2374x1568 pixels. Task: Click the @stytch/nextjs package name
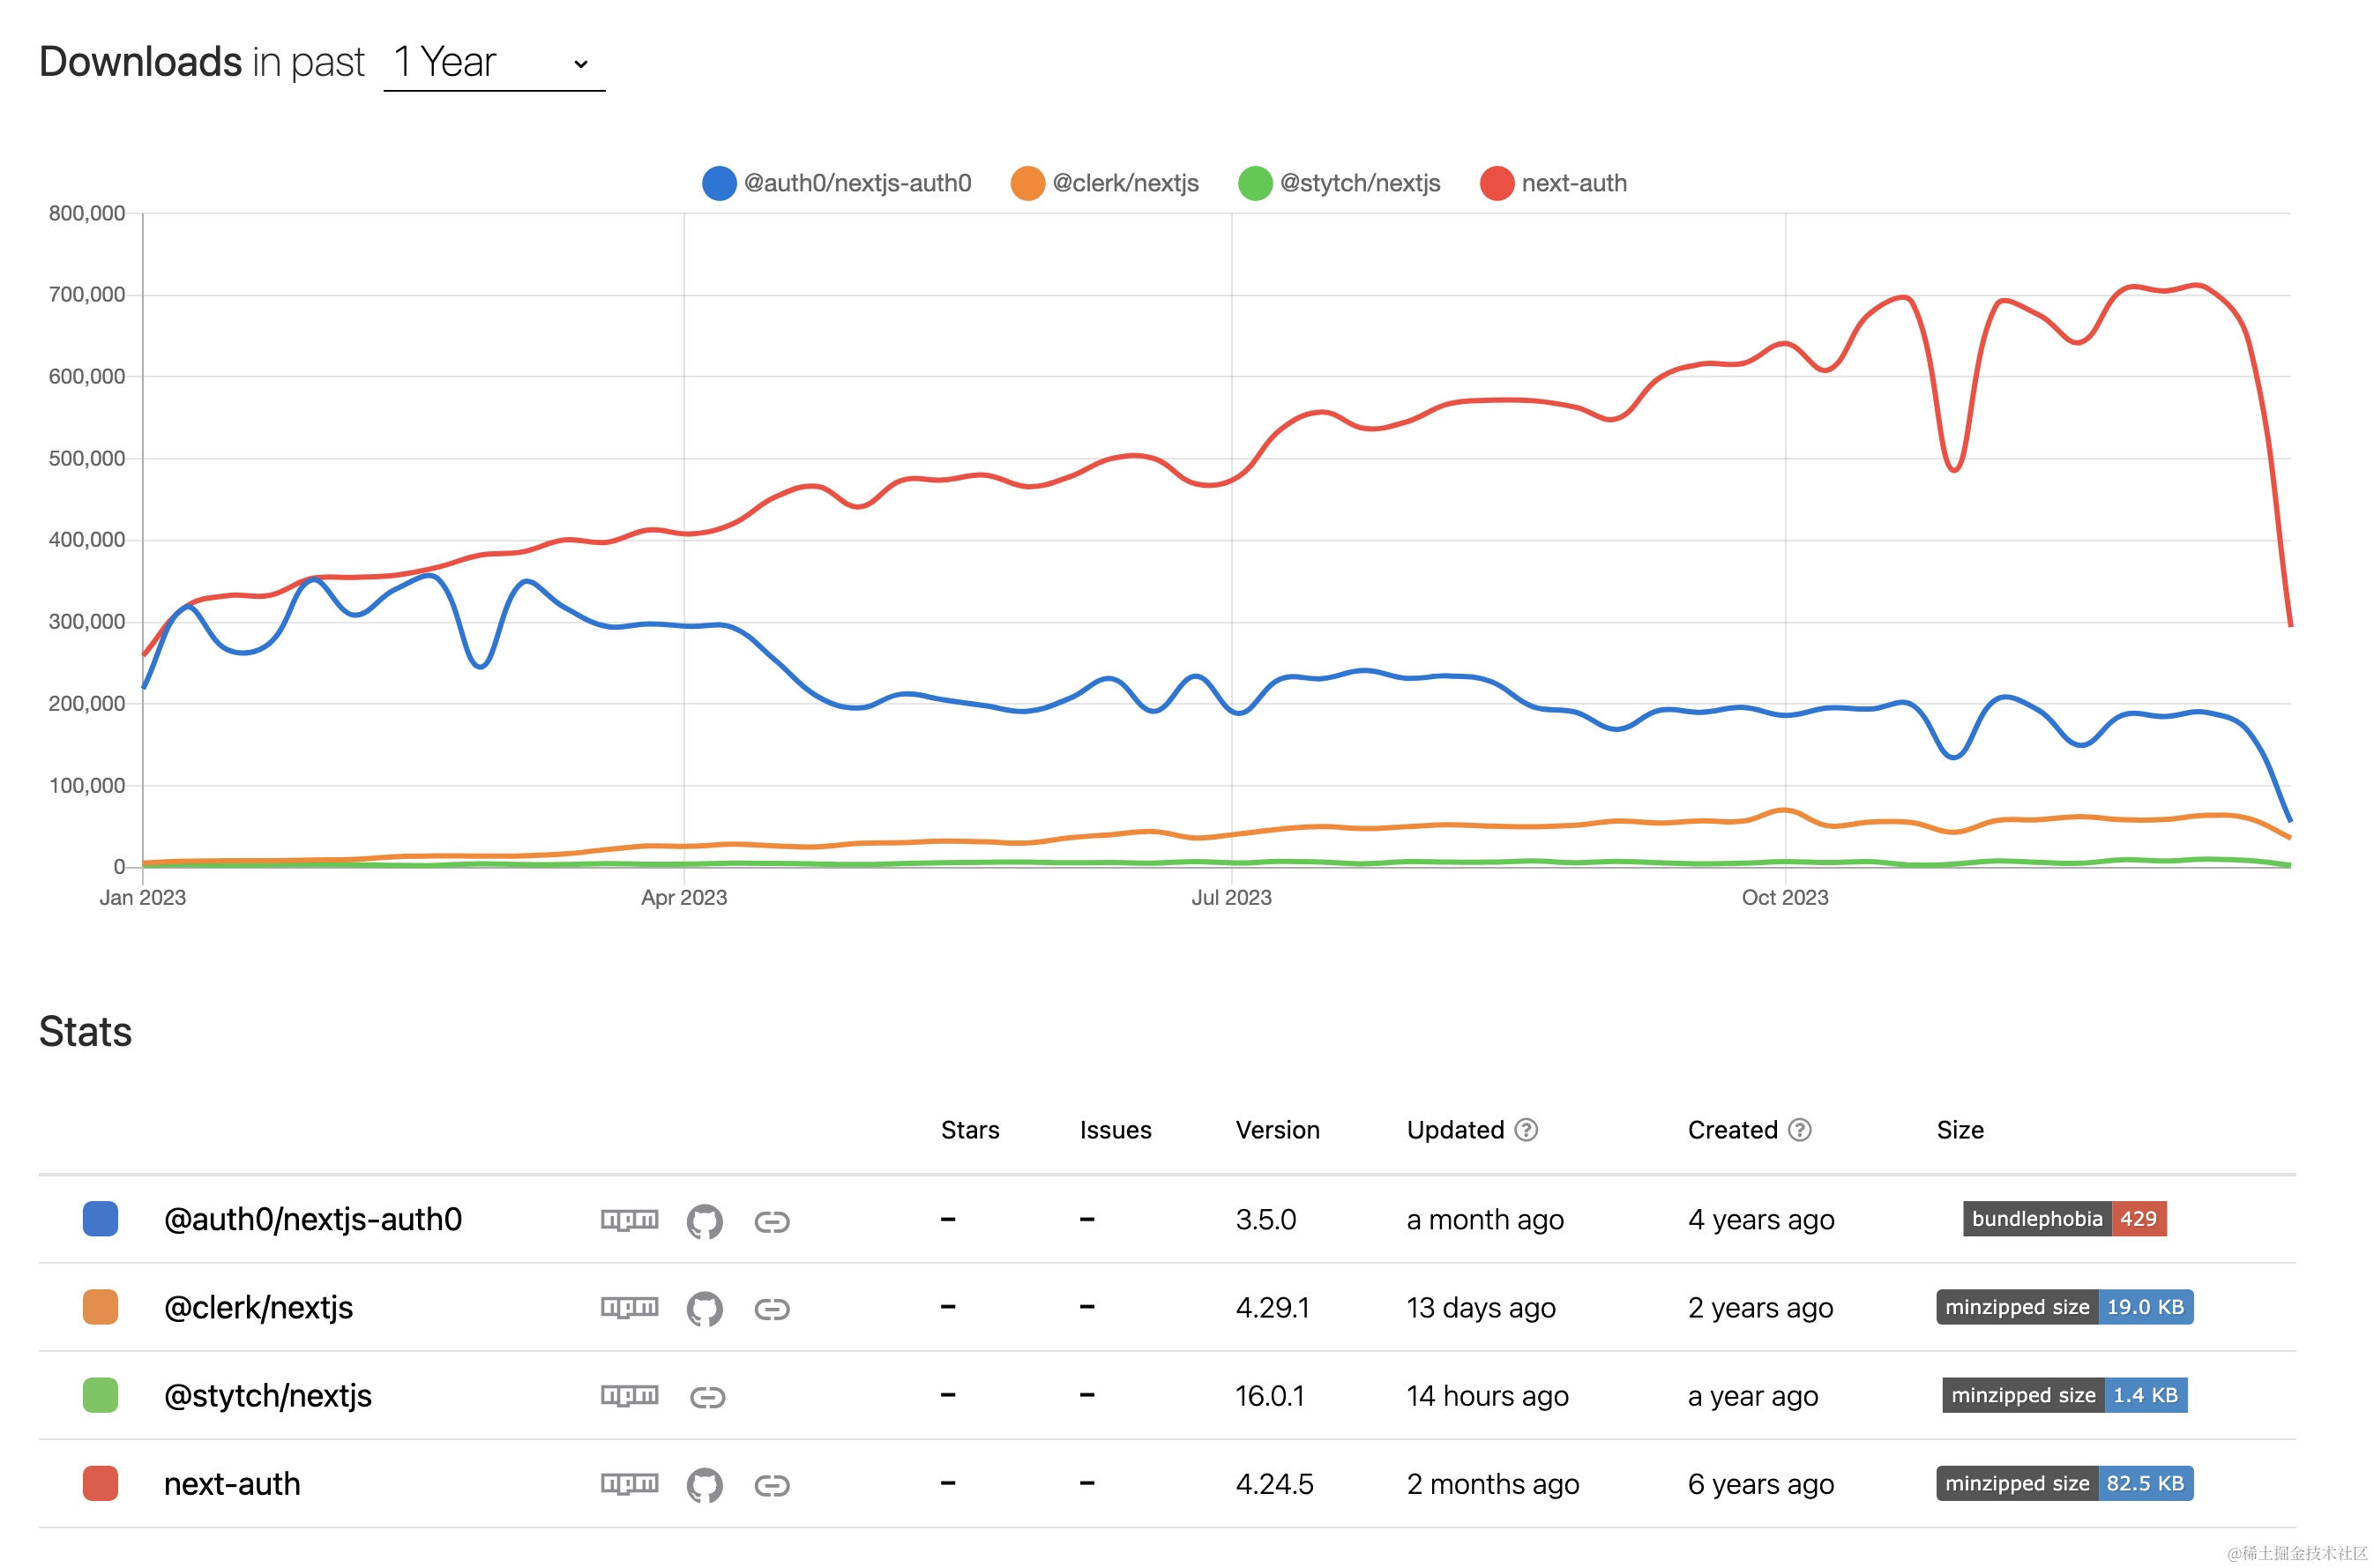[x=267, y=1395]
